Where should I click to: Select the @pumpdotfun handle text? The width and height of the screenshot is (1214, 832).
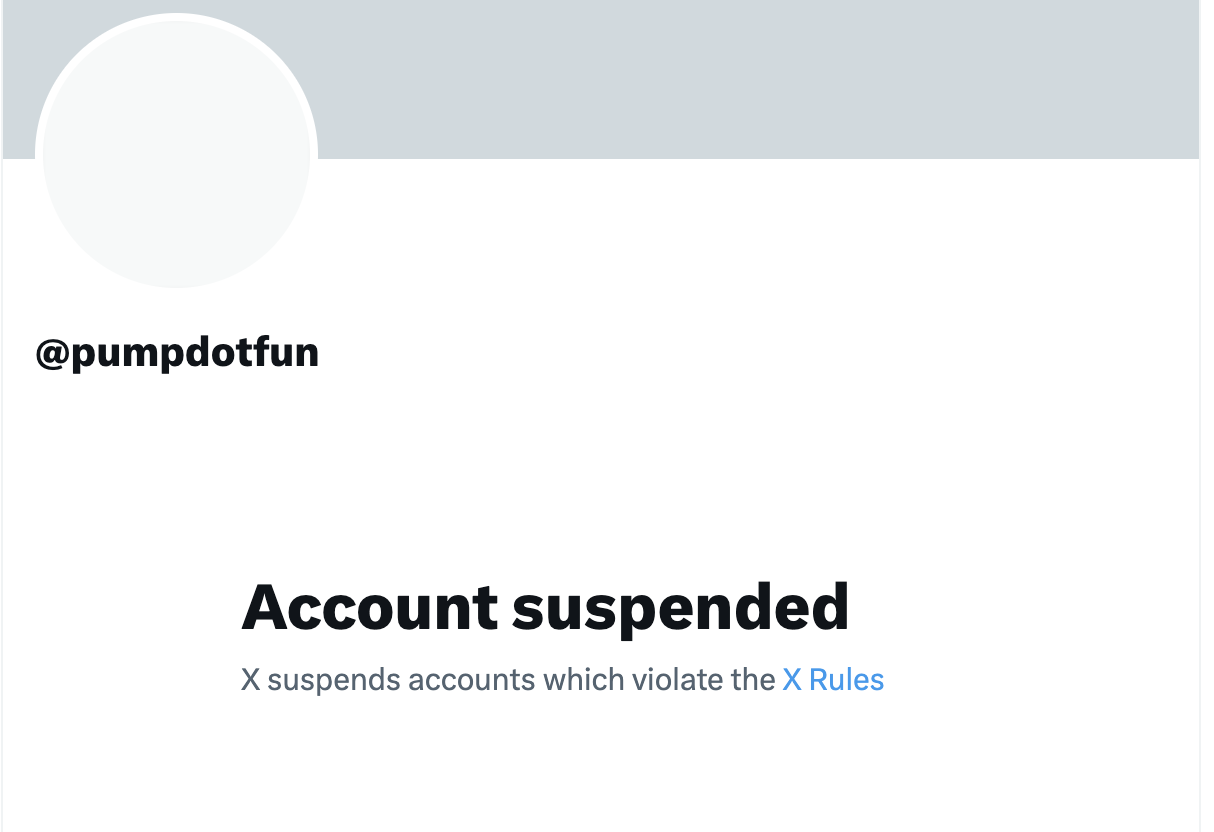[177, 354]
